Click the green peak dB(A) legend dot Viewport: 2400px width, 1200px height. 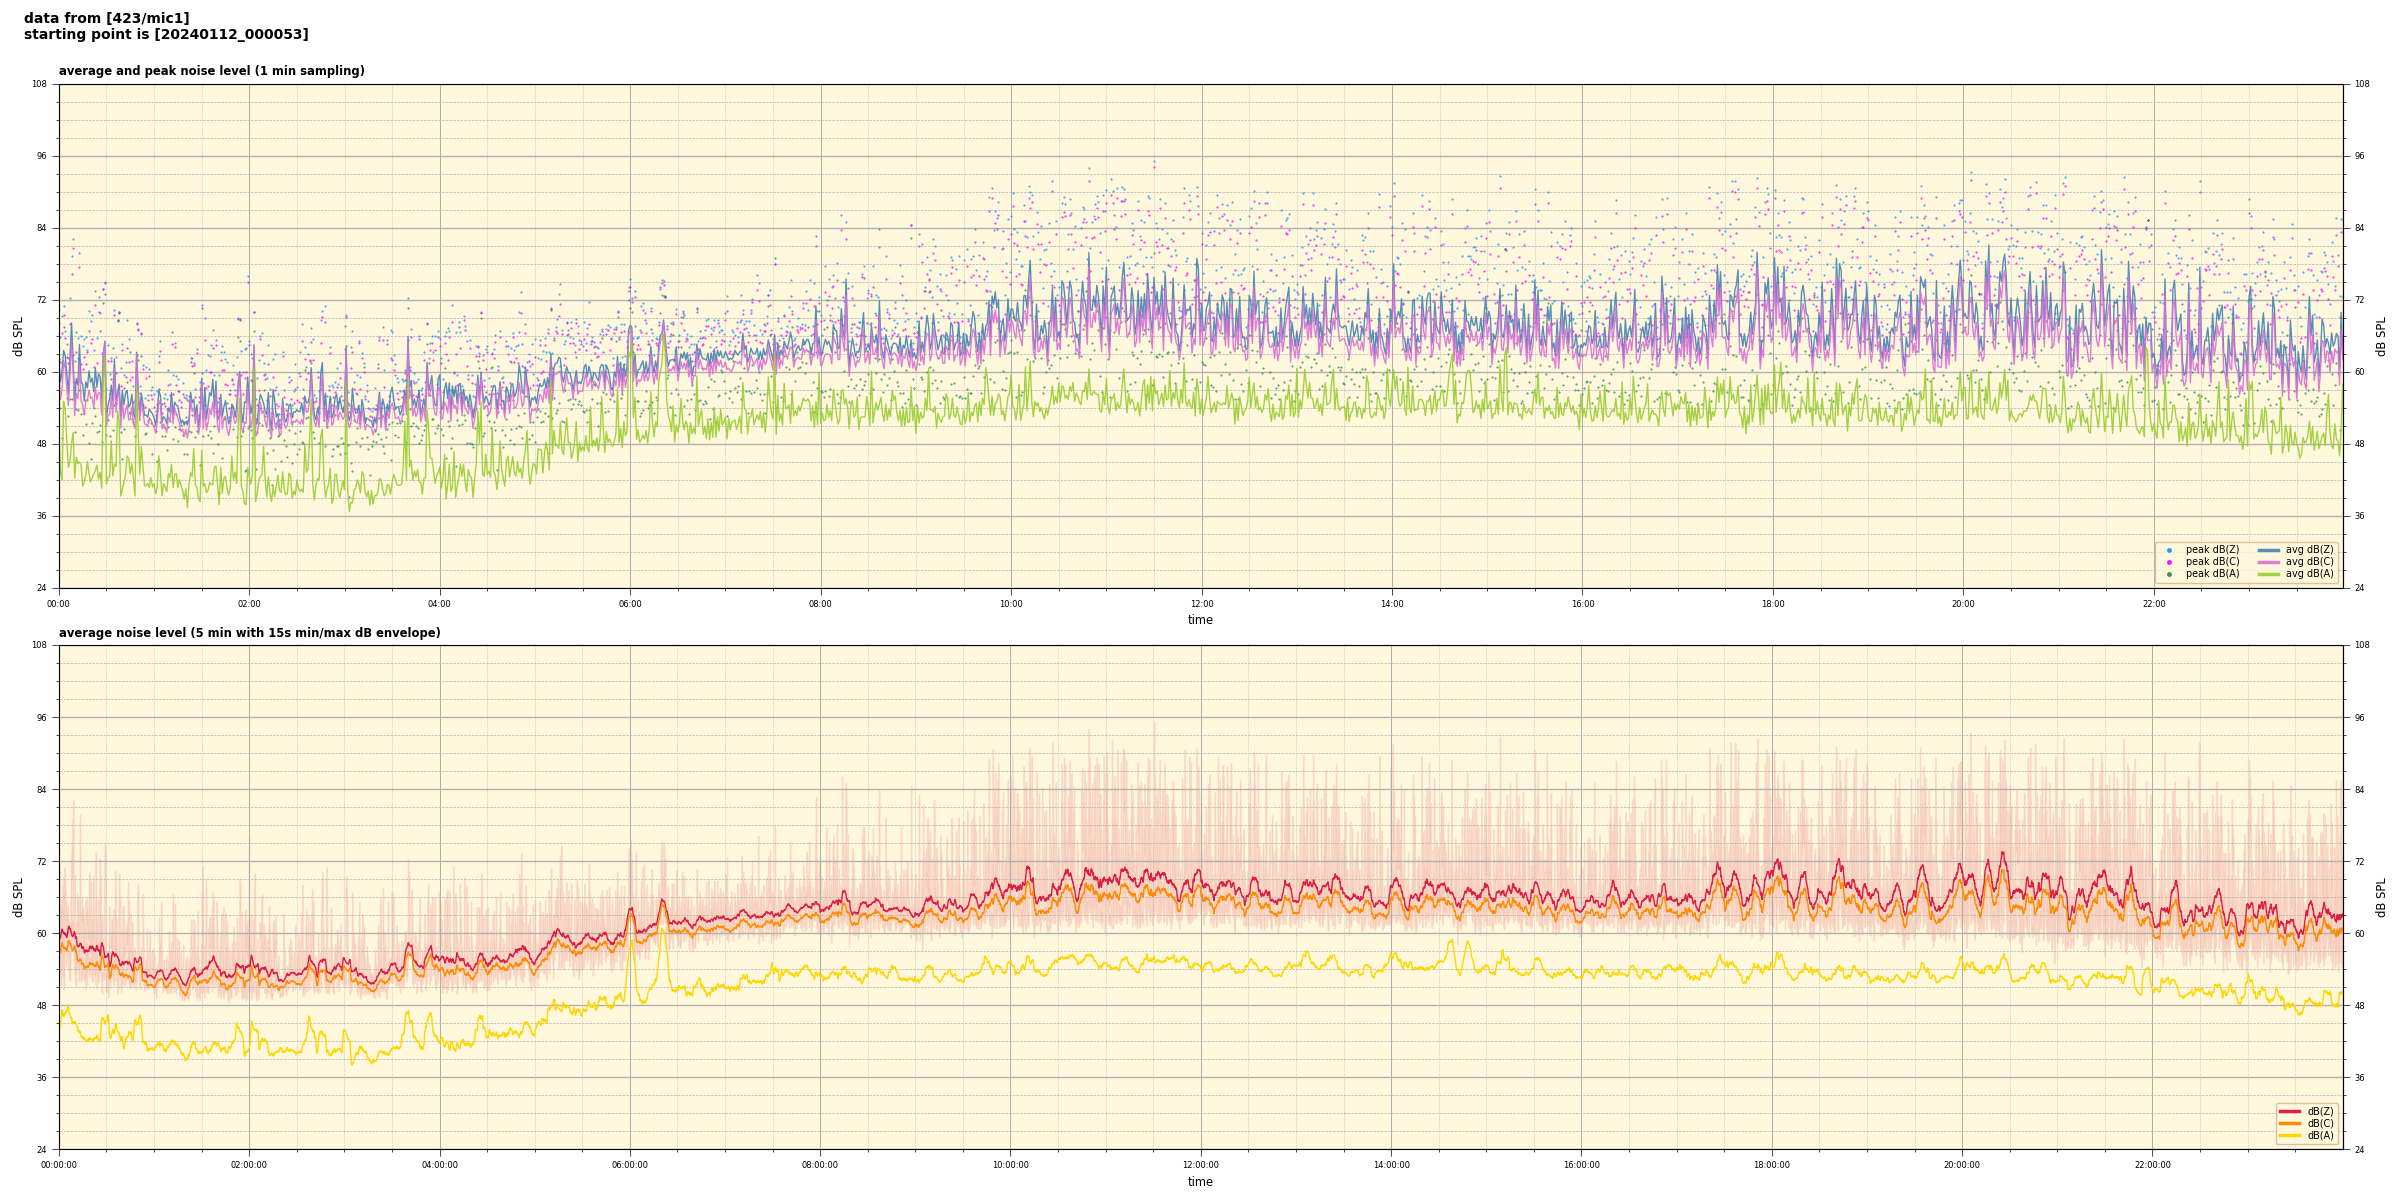coord(2169,574)
